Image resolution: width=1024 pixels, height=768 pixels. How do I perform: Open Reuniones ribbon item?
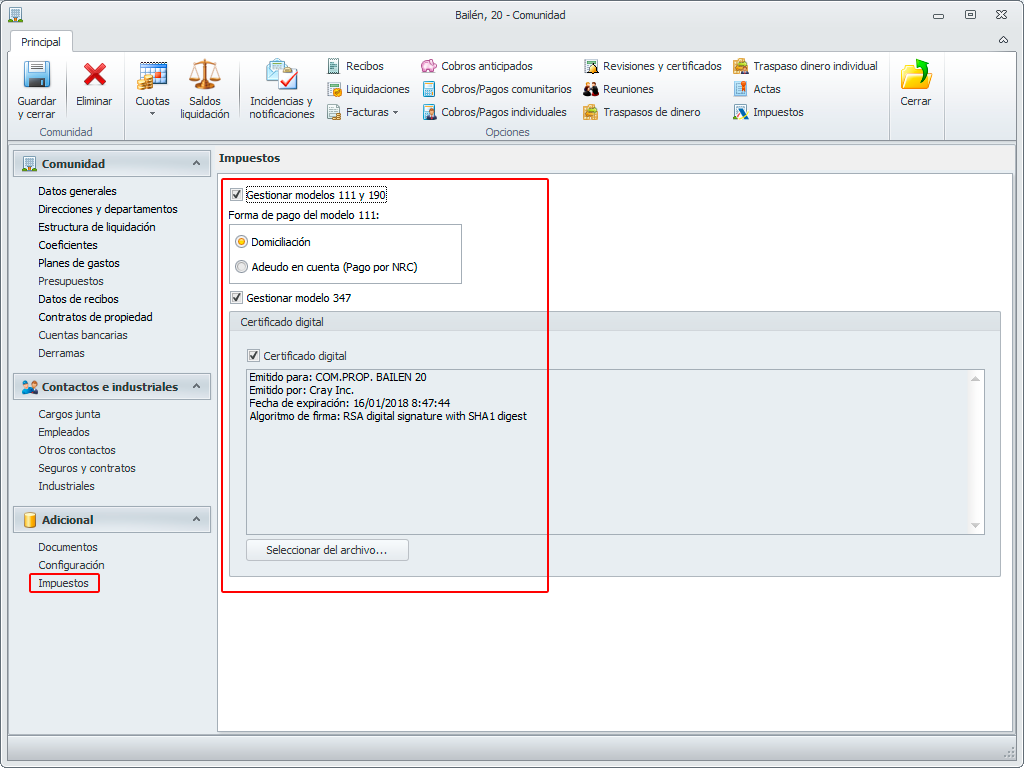pyautogui.click(x=618, y=89)
